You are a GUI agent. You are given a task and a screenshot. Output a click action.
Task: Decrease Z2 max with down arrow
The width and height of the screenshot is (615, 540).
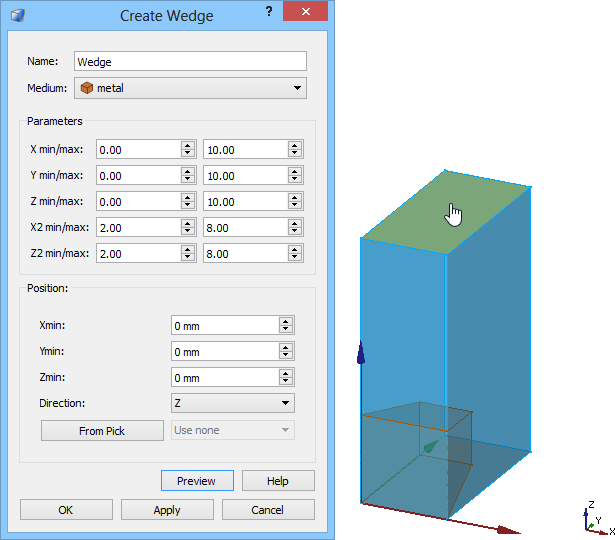295,258
